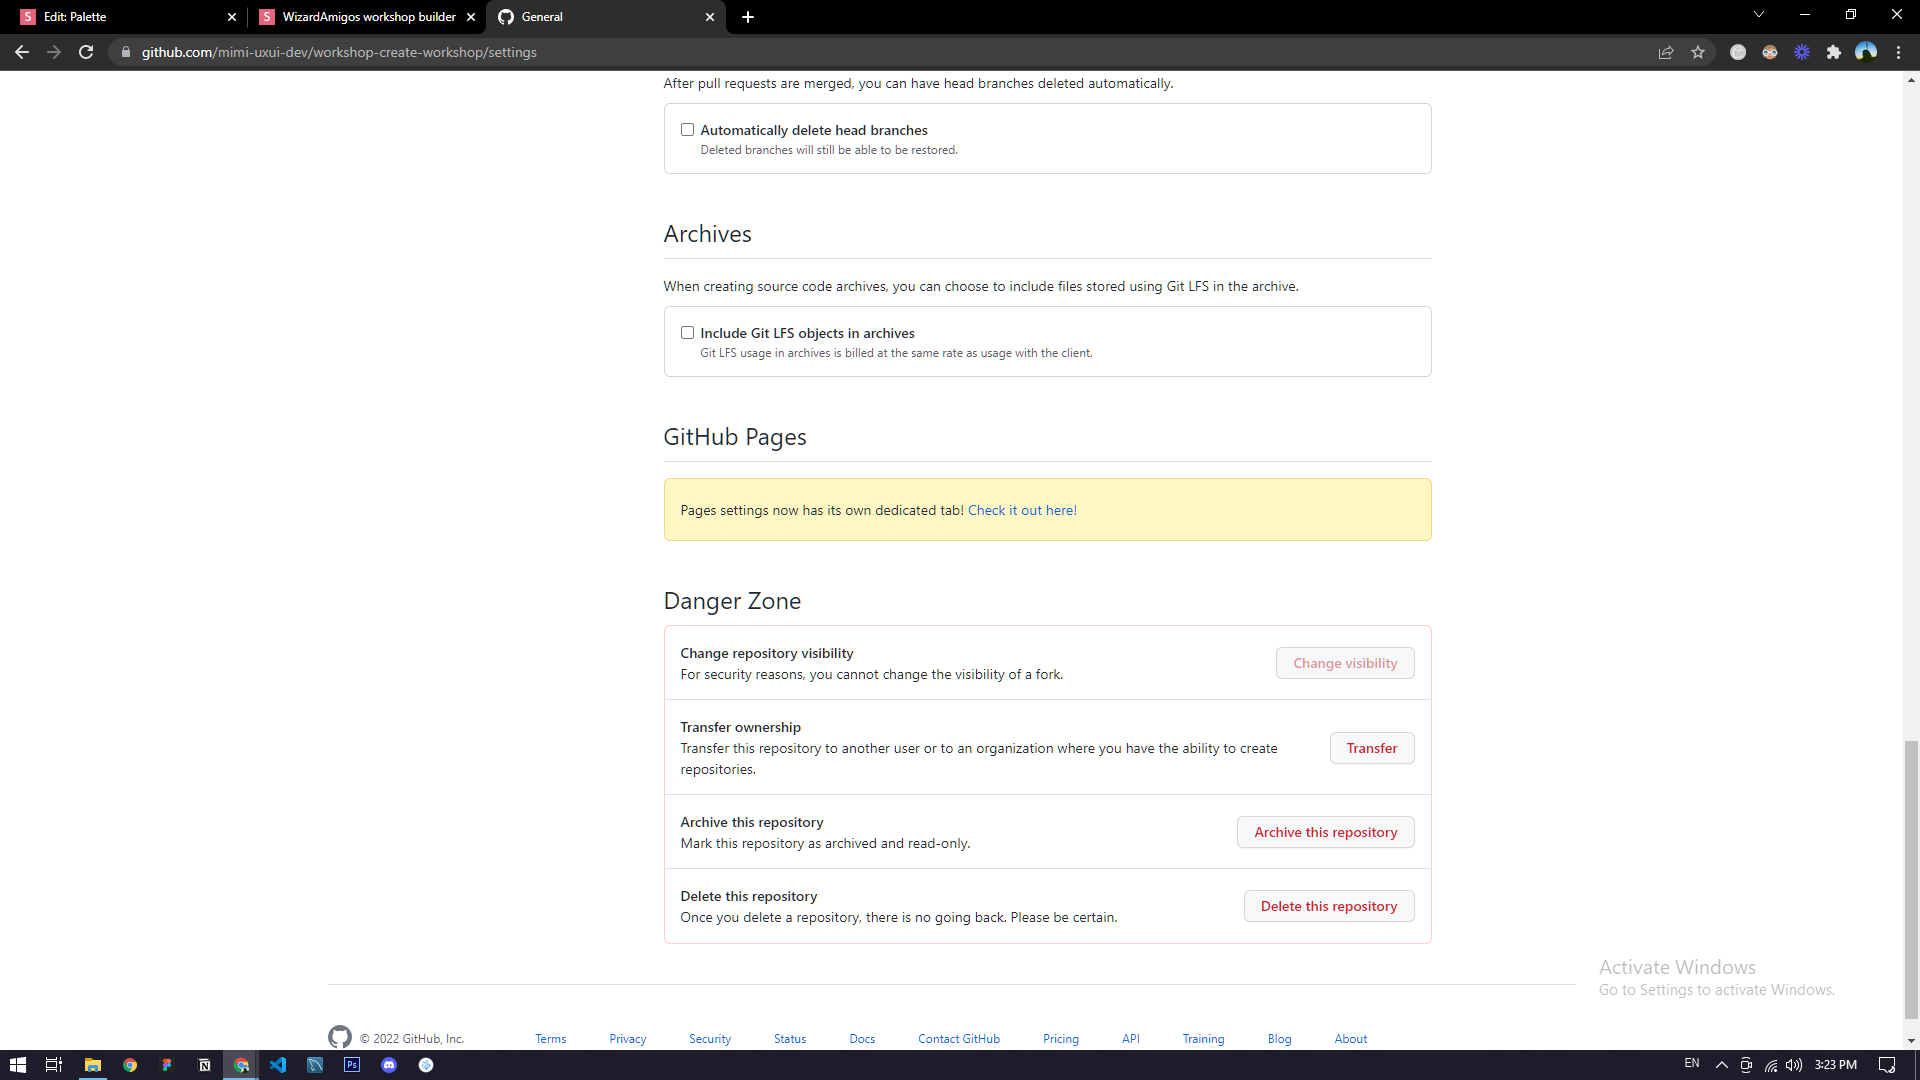The image size is (1920, 1080).
Task: Click Delete this repository button
Action: point(1328,906)
